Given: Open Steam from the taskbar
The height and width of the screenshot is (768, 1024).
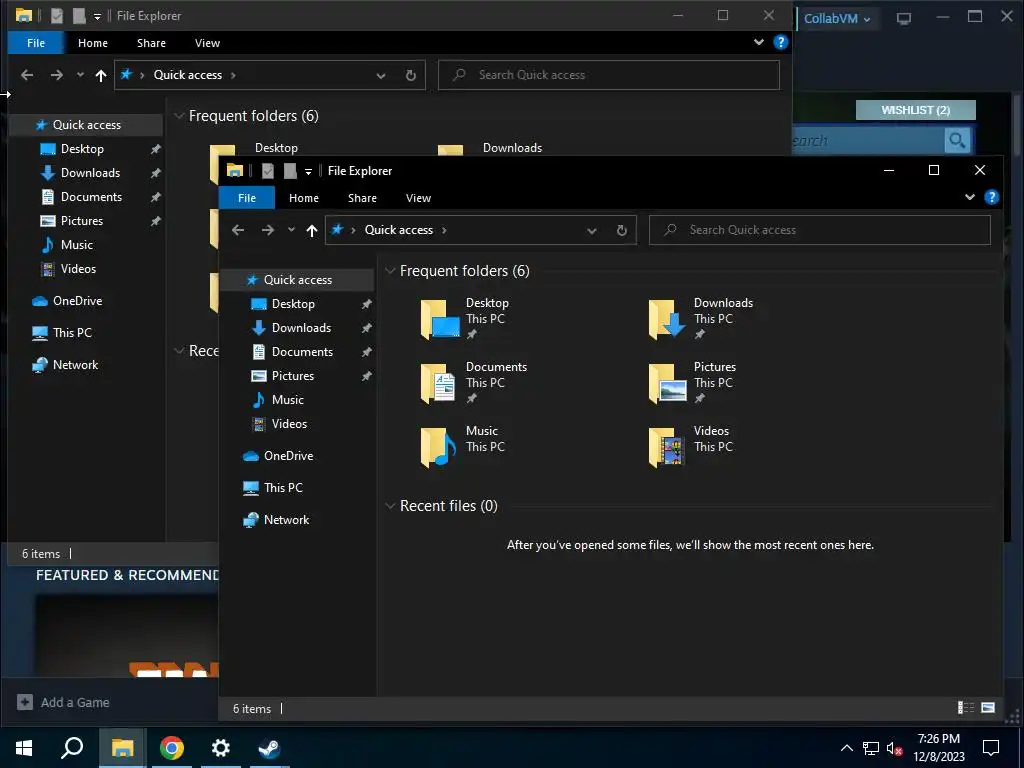Looking at the screenshot, I should coord(269,748).
